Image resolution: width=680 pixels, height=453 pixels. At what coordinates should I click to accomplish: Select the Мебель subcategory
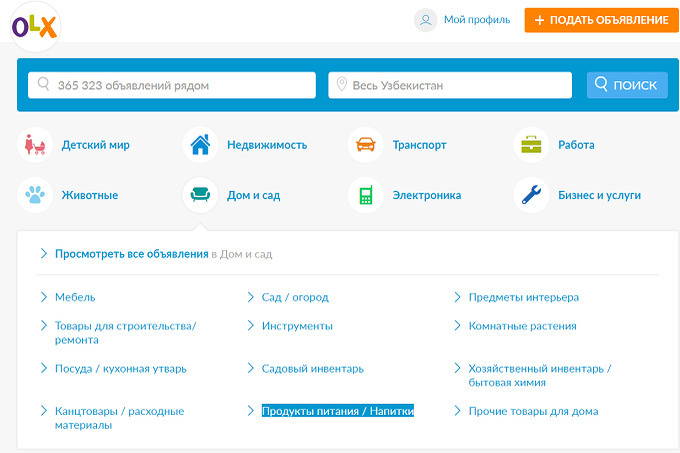click(x=75, y=297)
